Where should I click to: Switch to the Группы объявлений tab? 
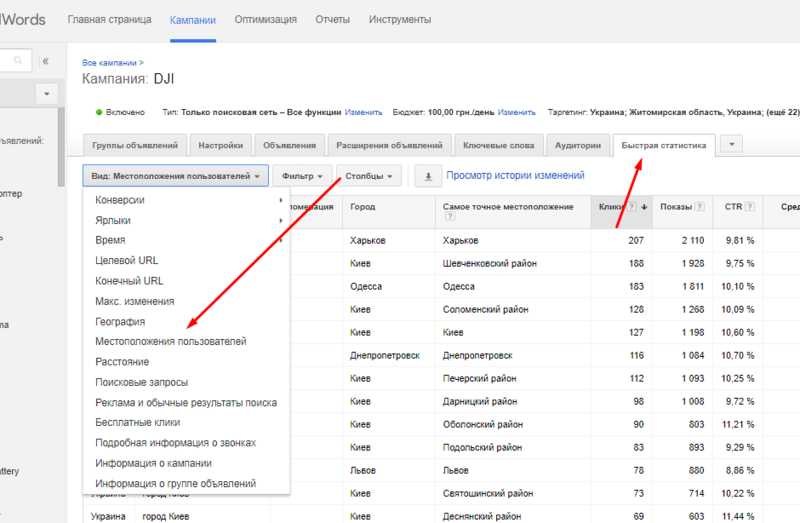(x=135, y=145)
